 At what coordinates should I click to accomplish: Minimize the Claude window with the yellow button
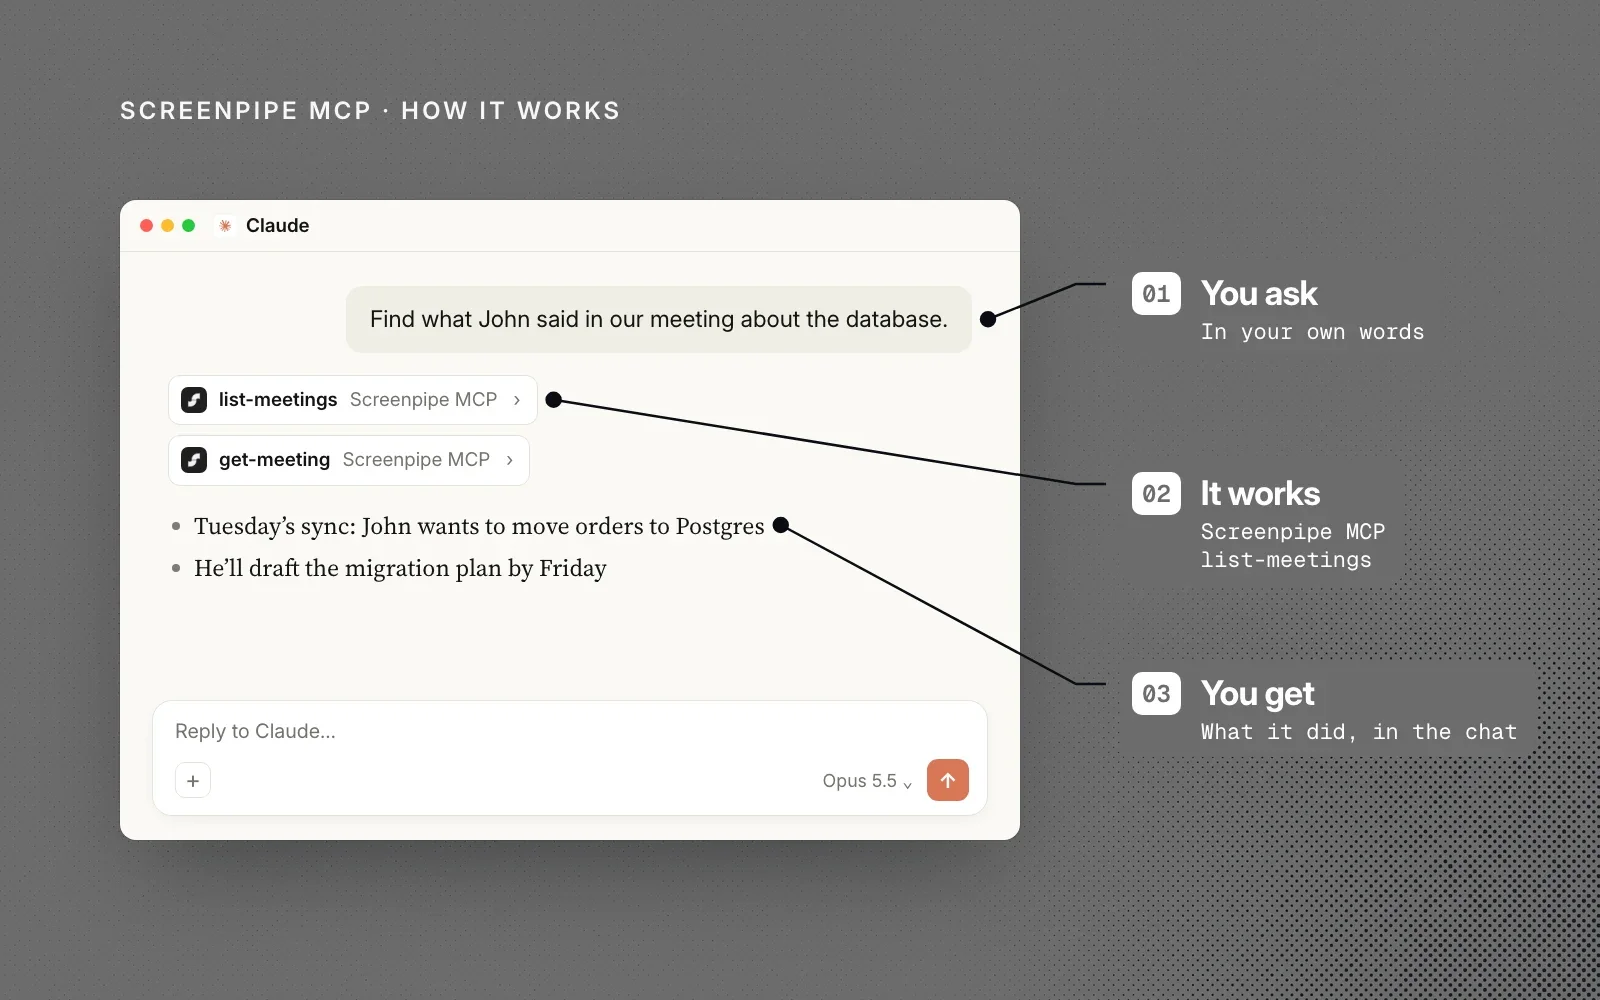click(168, 226)
